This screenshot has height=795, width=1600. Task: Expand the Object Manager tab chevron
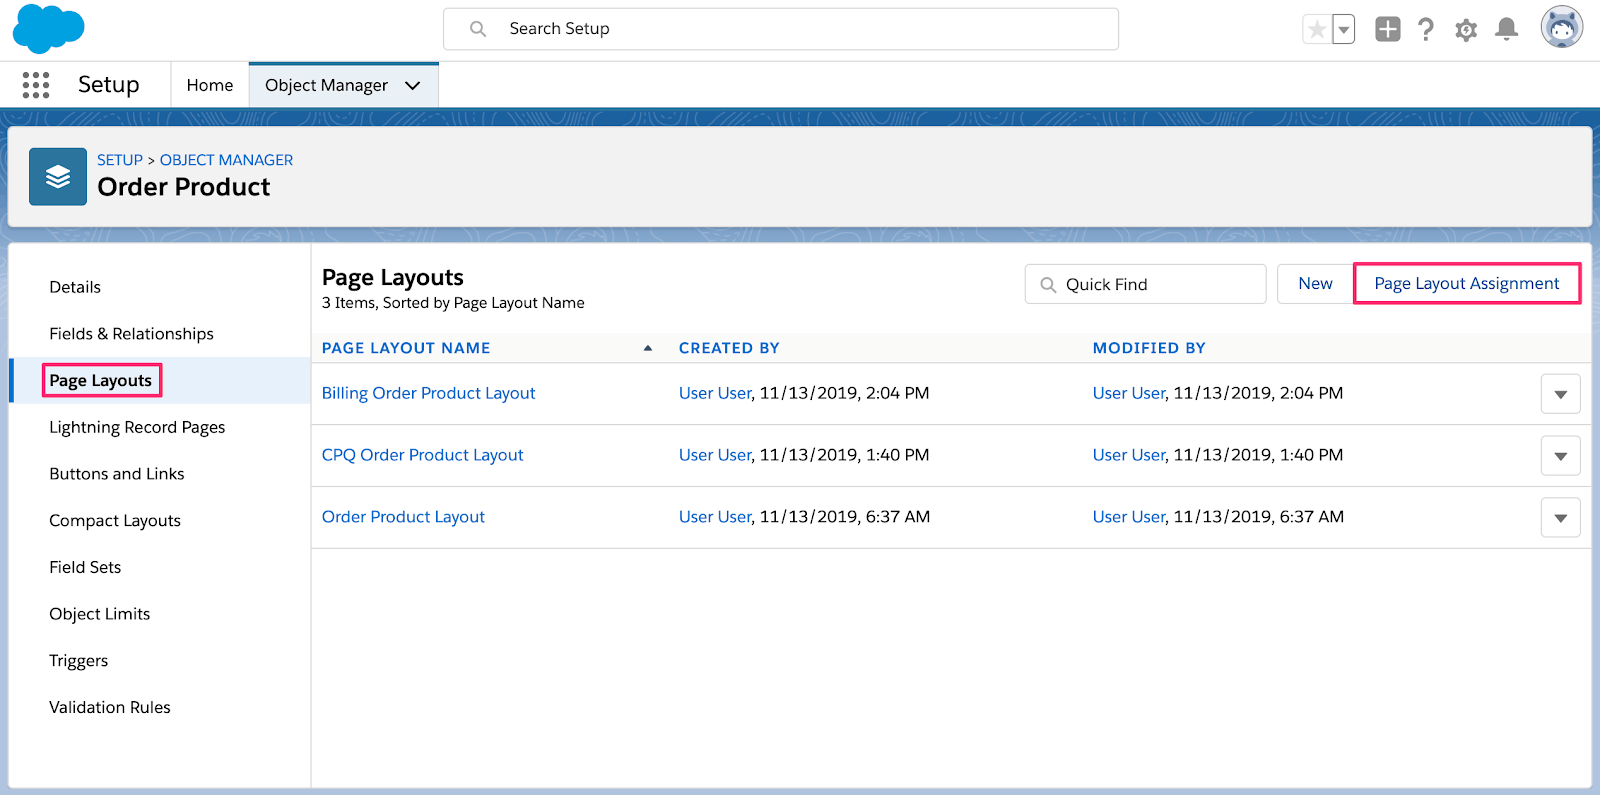pyautogui.click(x=413, y=86)
